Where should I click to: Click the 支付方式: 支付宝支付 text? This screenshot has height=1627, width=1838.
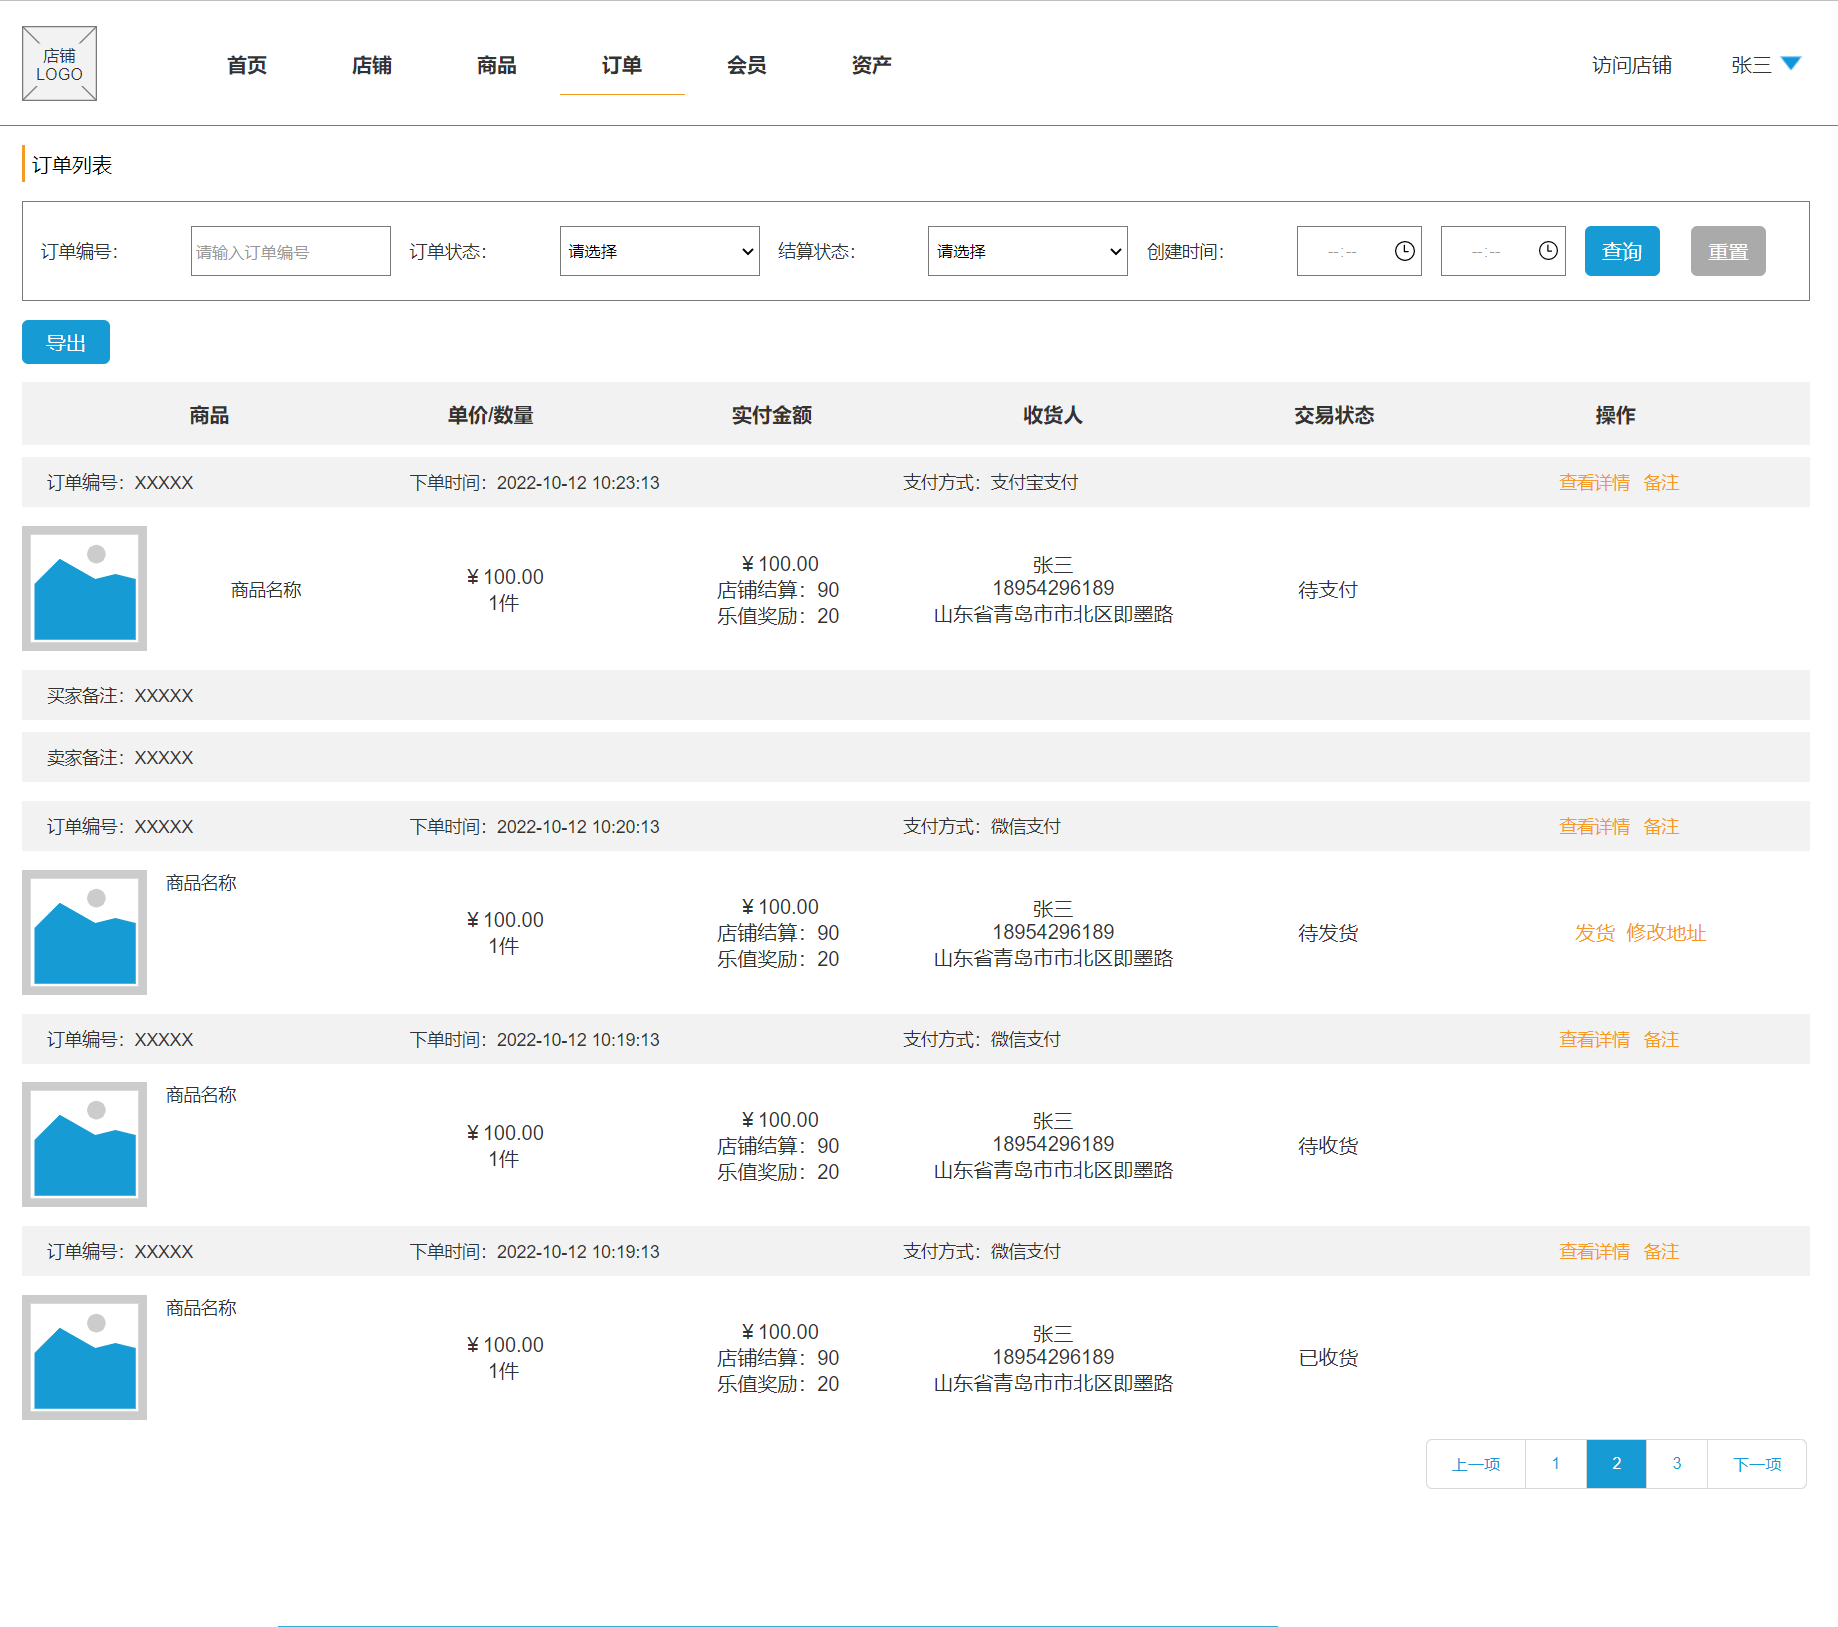990,482
